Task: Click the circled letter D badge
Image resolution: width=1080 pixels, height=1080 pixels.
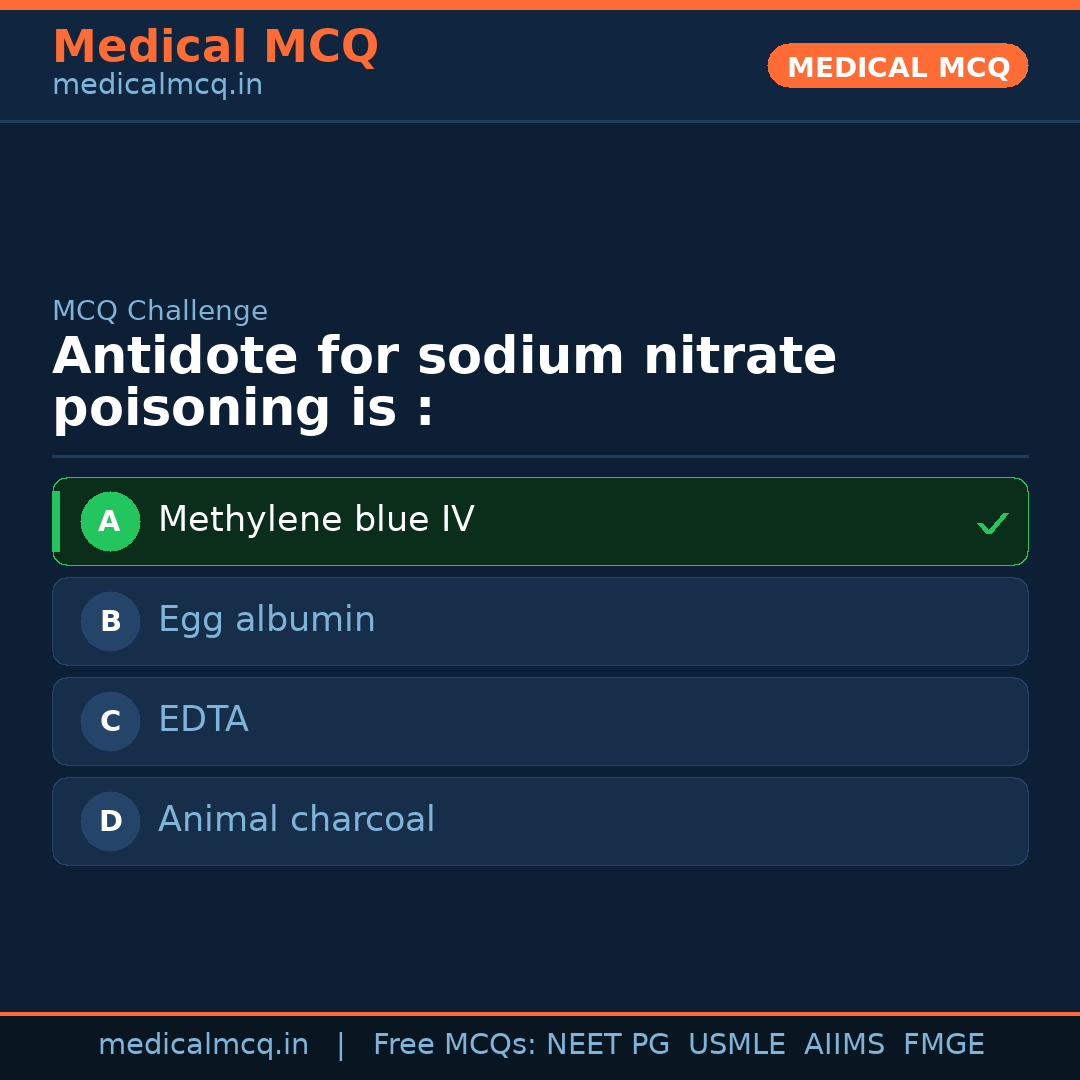Action: coord(110,821)
